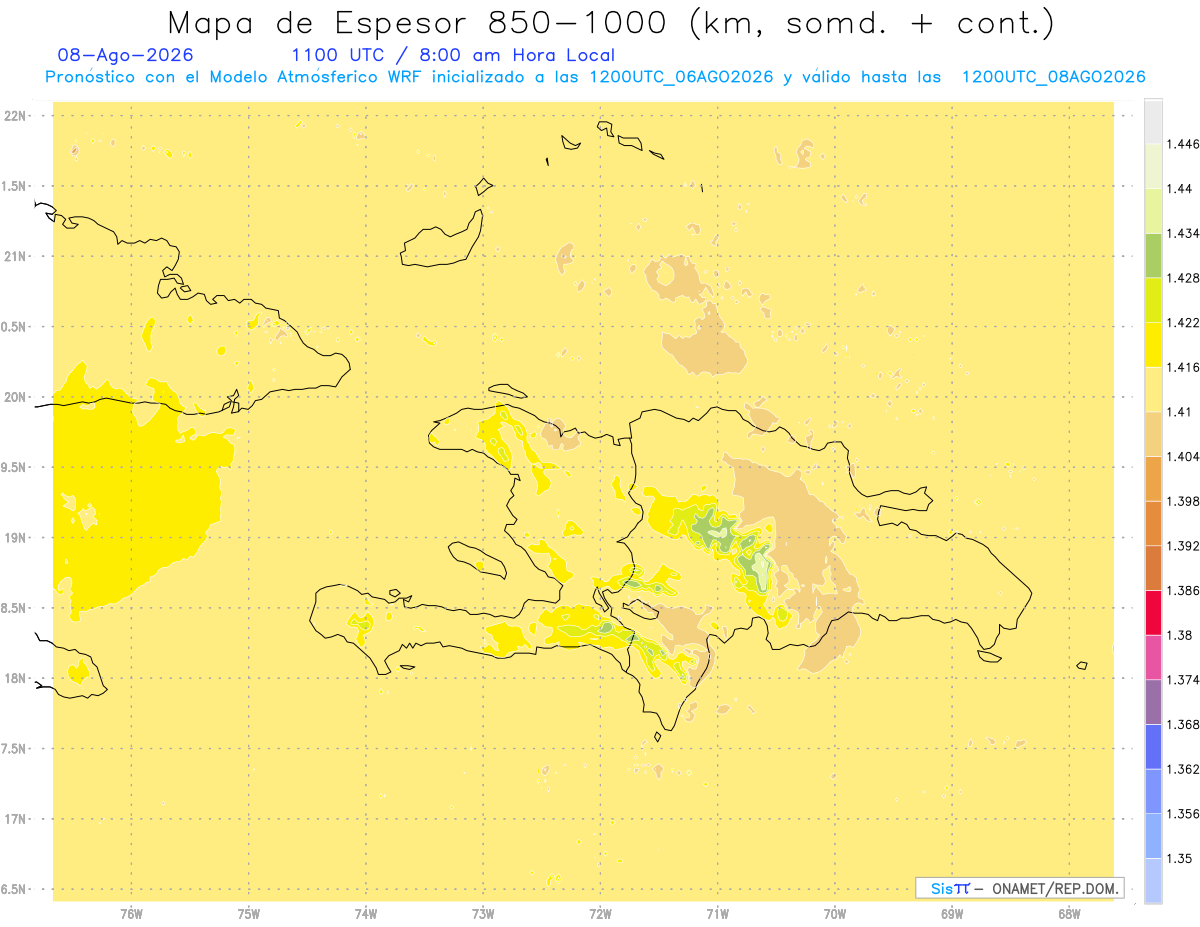The image size is (1200, 927).
Task: Click the "72W" longitude label
Action: click(600, 914)
